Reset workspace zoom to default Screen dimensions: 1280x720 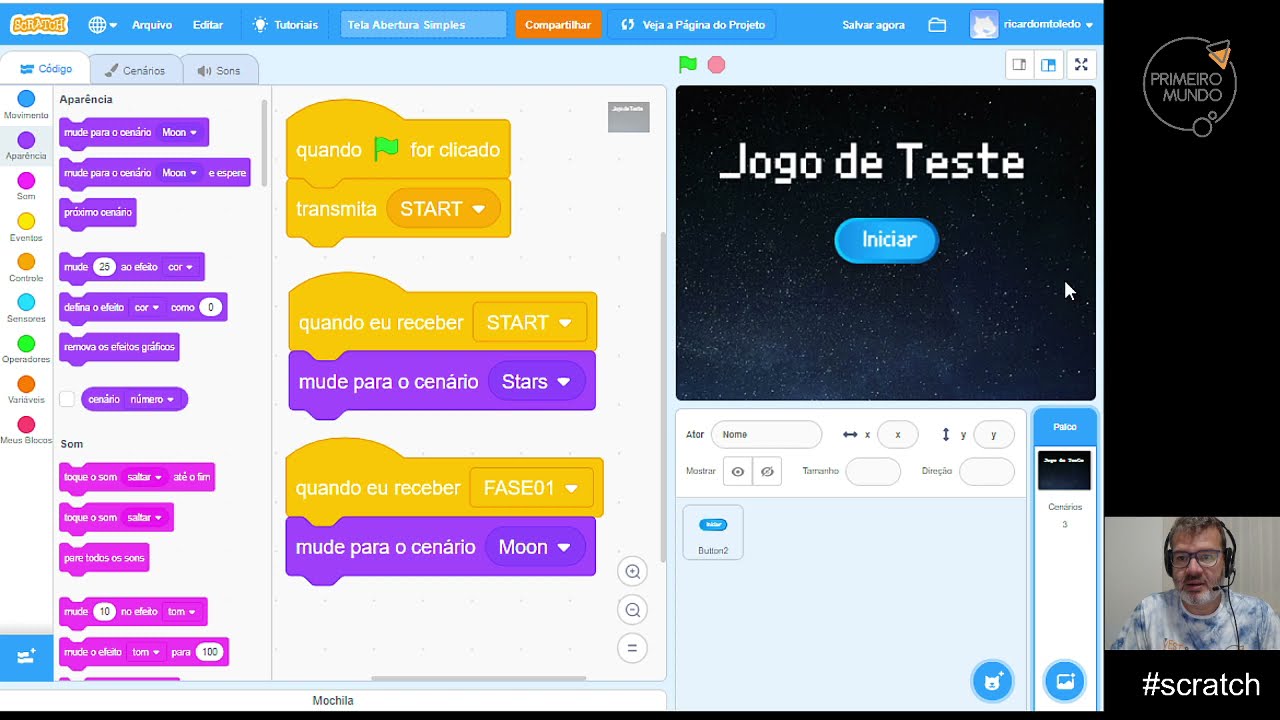632,648
